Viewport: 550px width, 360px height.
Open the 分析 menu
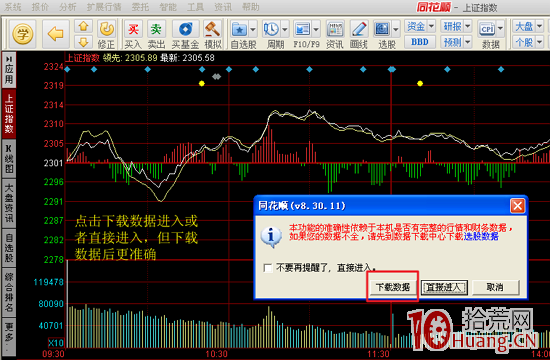point(68,7)
